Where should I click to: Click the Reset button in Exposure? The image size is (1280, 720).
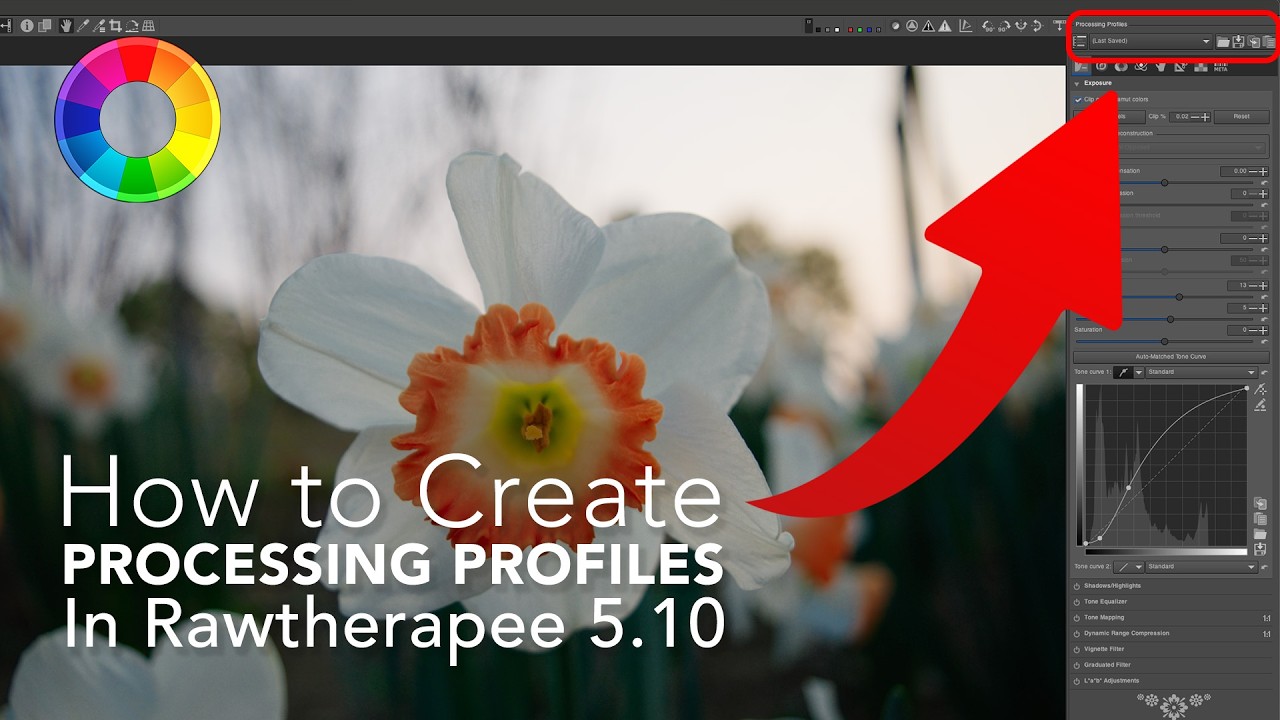click(x=1241, y=116)
